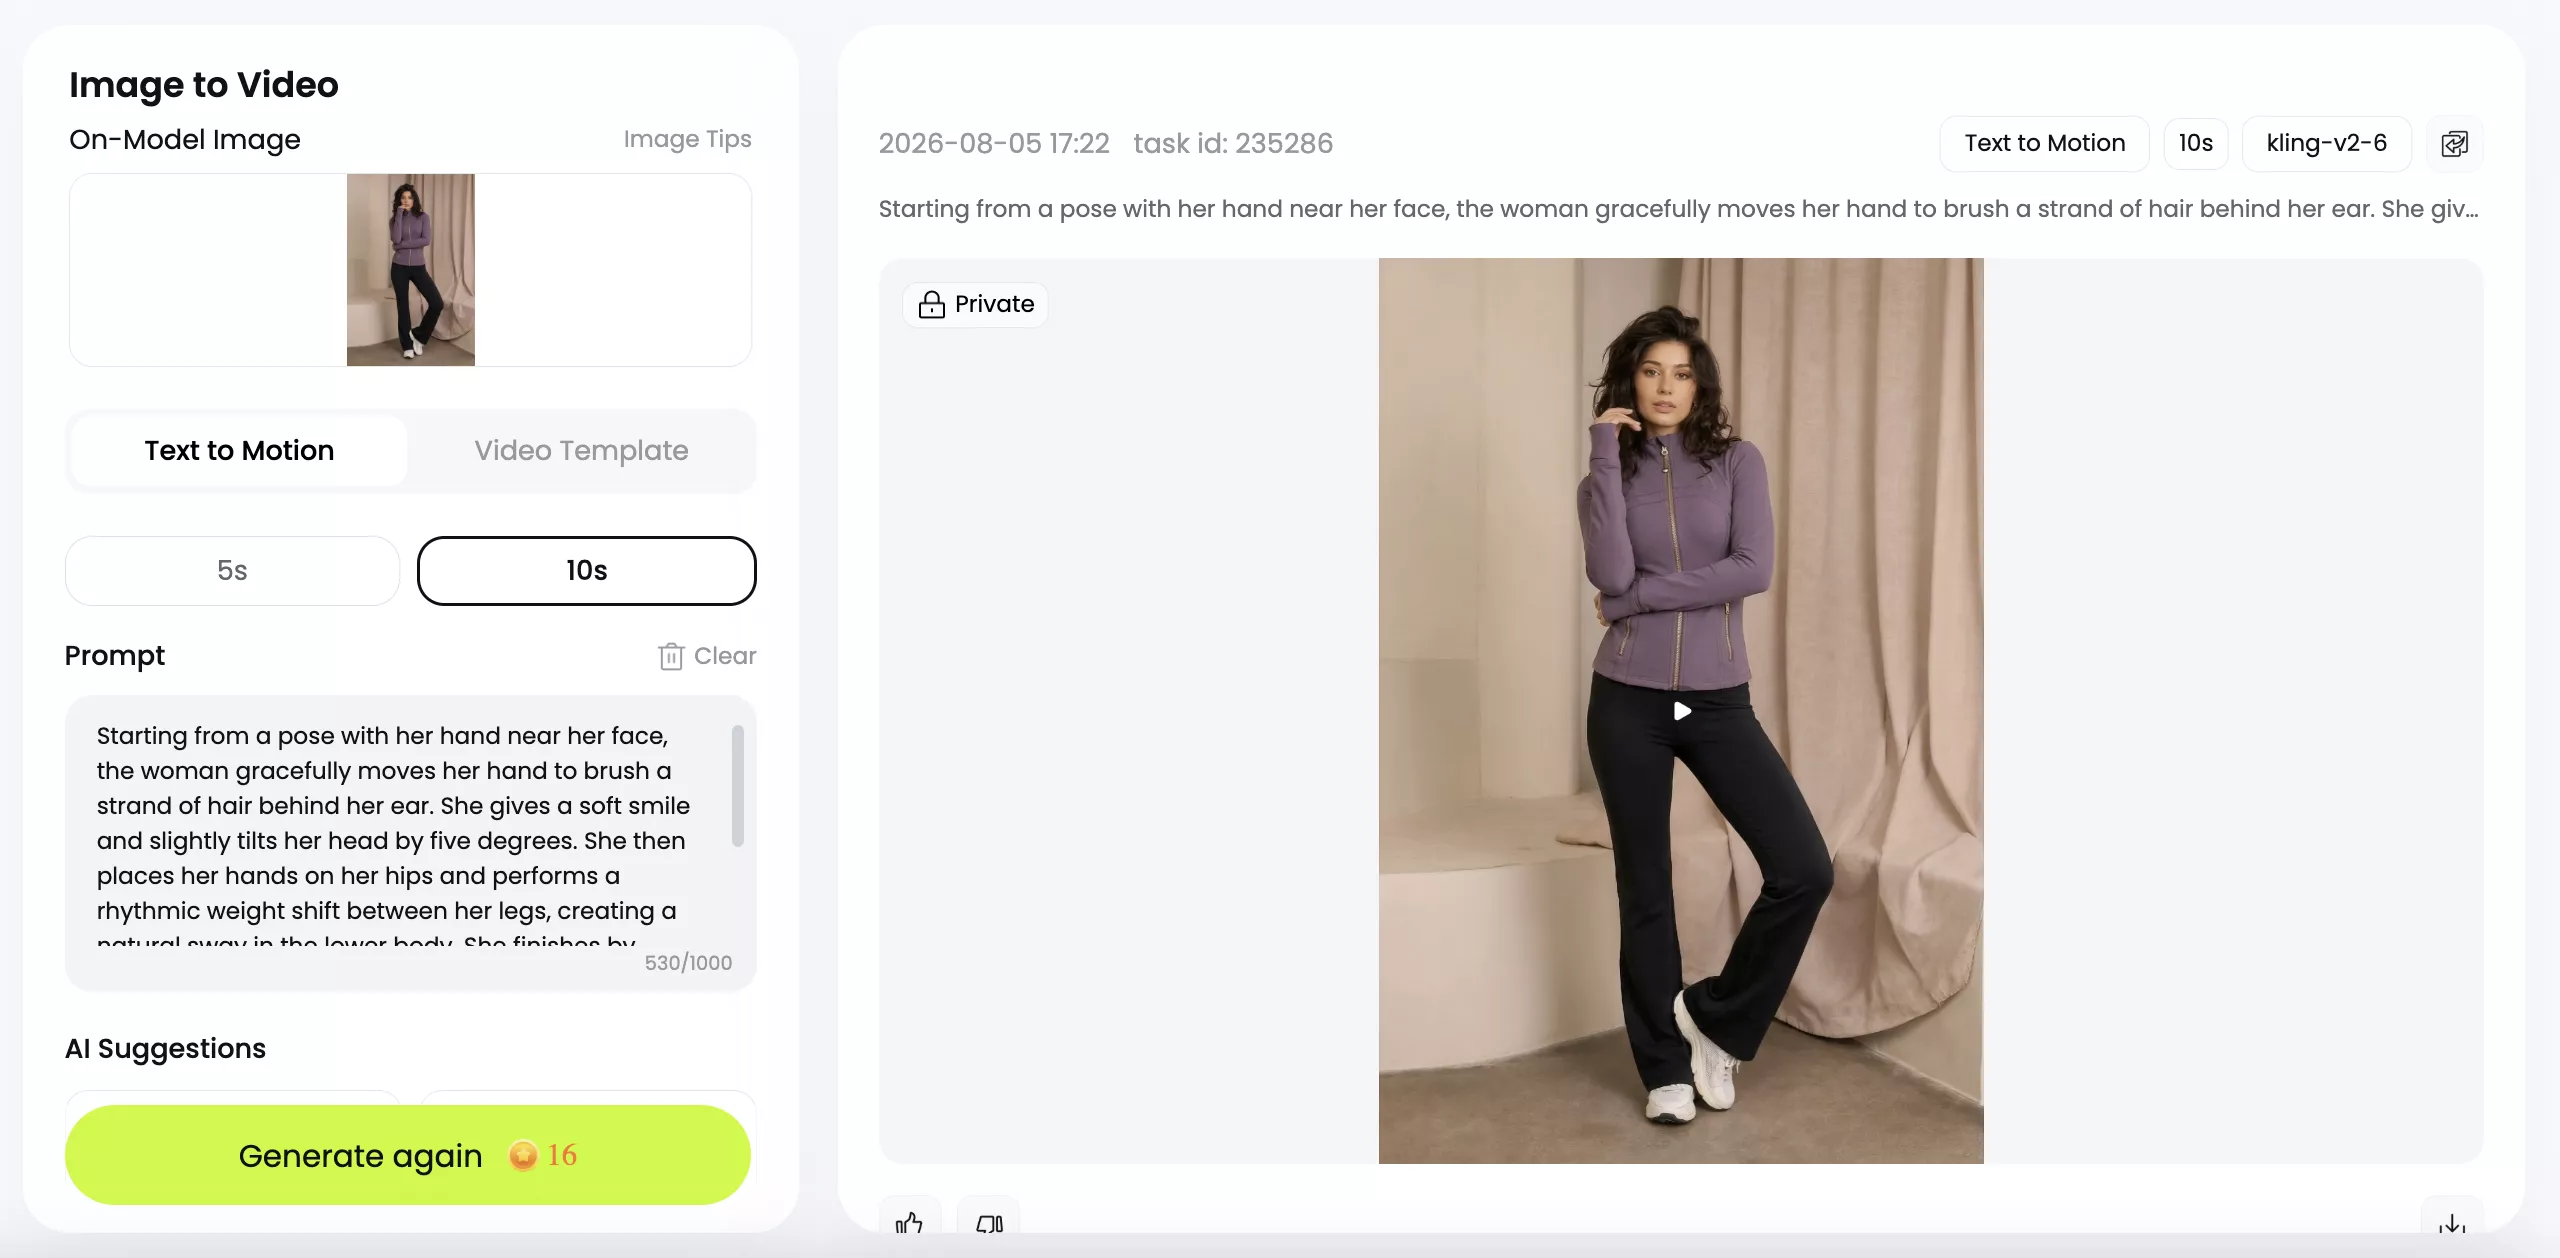Switch to the Video Template tab
The image size is (2560, 1258).
(x=581, y=451)
